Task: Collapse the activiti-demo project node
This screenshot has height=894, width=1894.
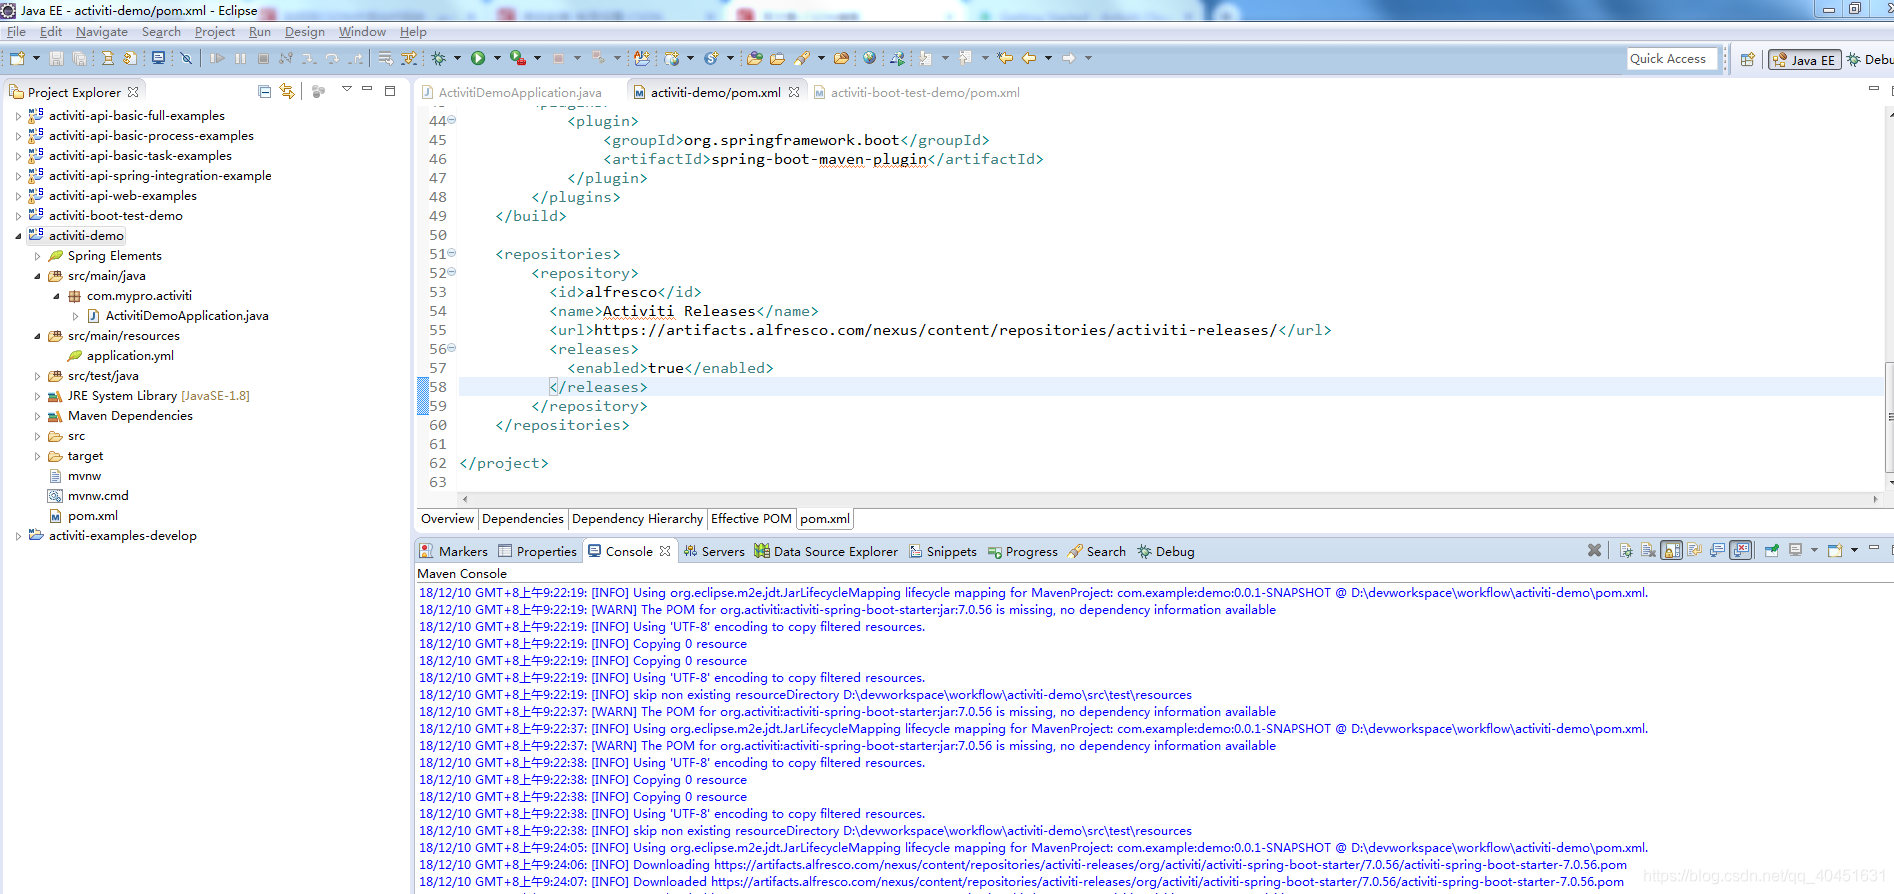Action: (x=18, y=236)
